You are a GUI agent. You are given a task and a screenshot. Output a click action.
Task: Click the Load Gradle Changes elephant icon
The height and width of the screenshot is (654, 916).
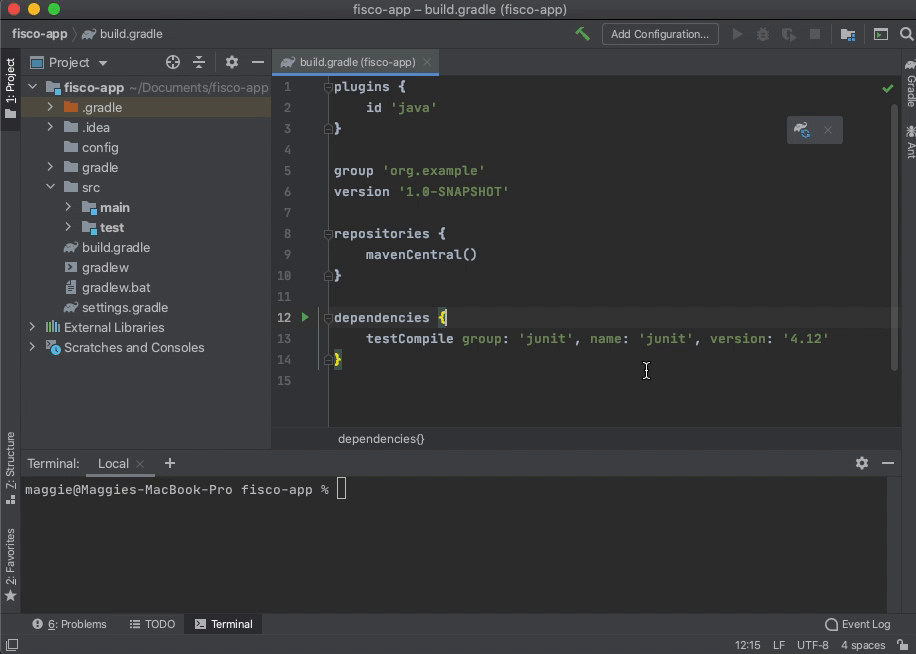pos(802,130)
